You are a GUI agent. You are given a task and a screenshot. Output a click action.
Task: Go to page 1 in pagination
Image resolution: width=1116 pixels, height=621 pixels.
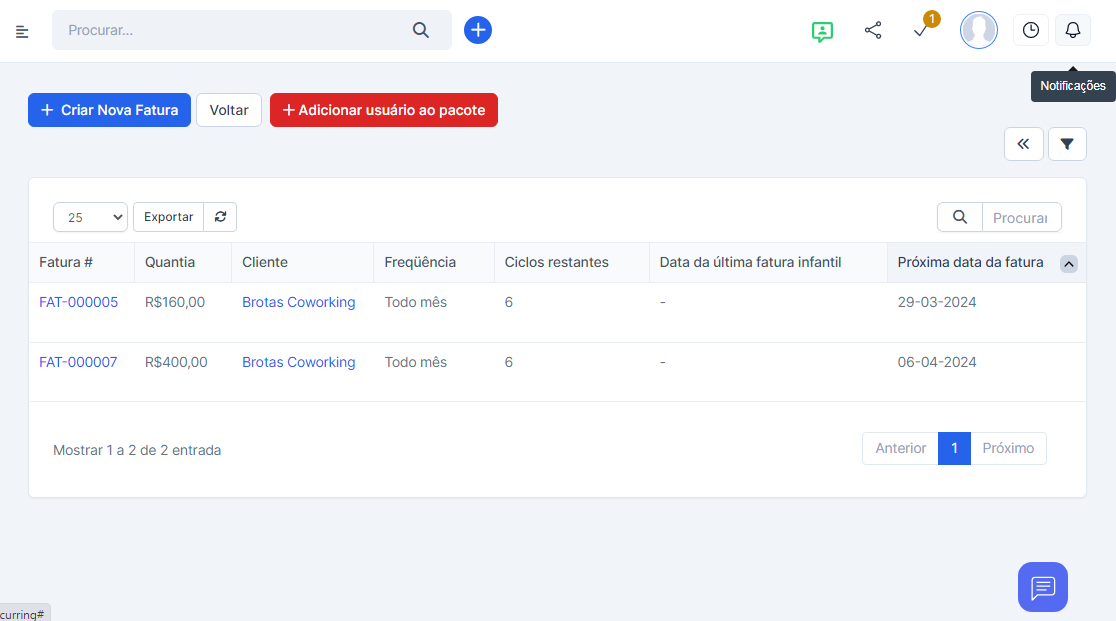point(954,448)
